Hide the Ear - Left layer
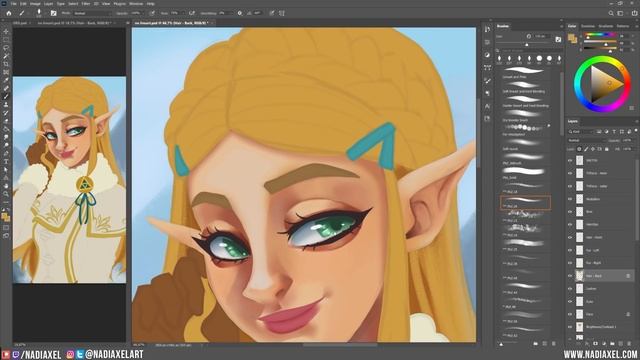This screenshot has height=360, width=640. click(x=570, y=250)
